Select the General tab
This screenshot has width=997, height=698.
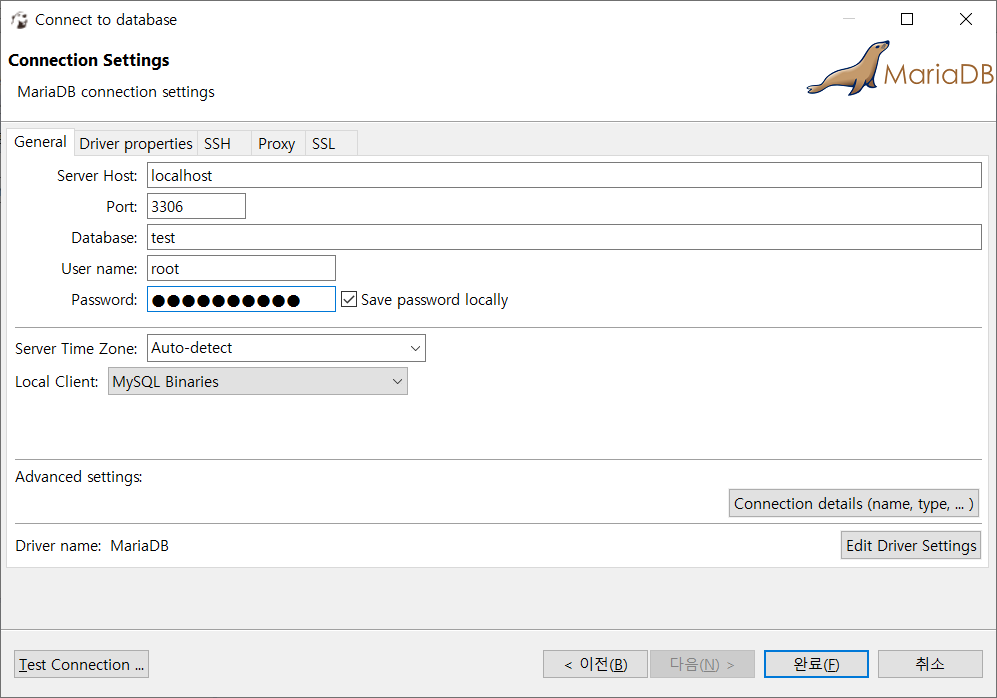click(x=40, y=142)
